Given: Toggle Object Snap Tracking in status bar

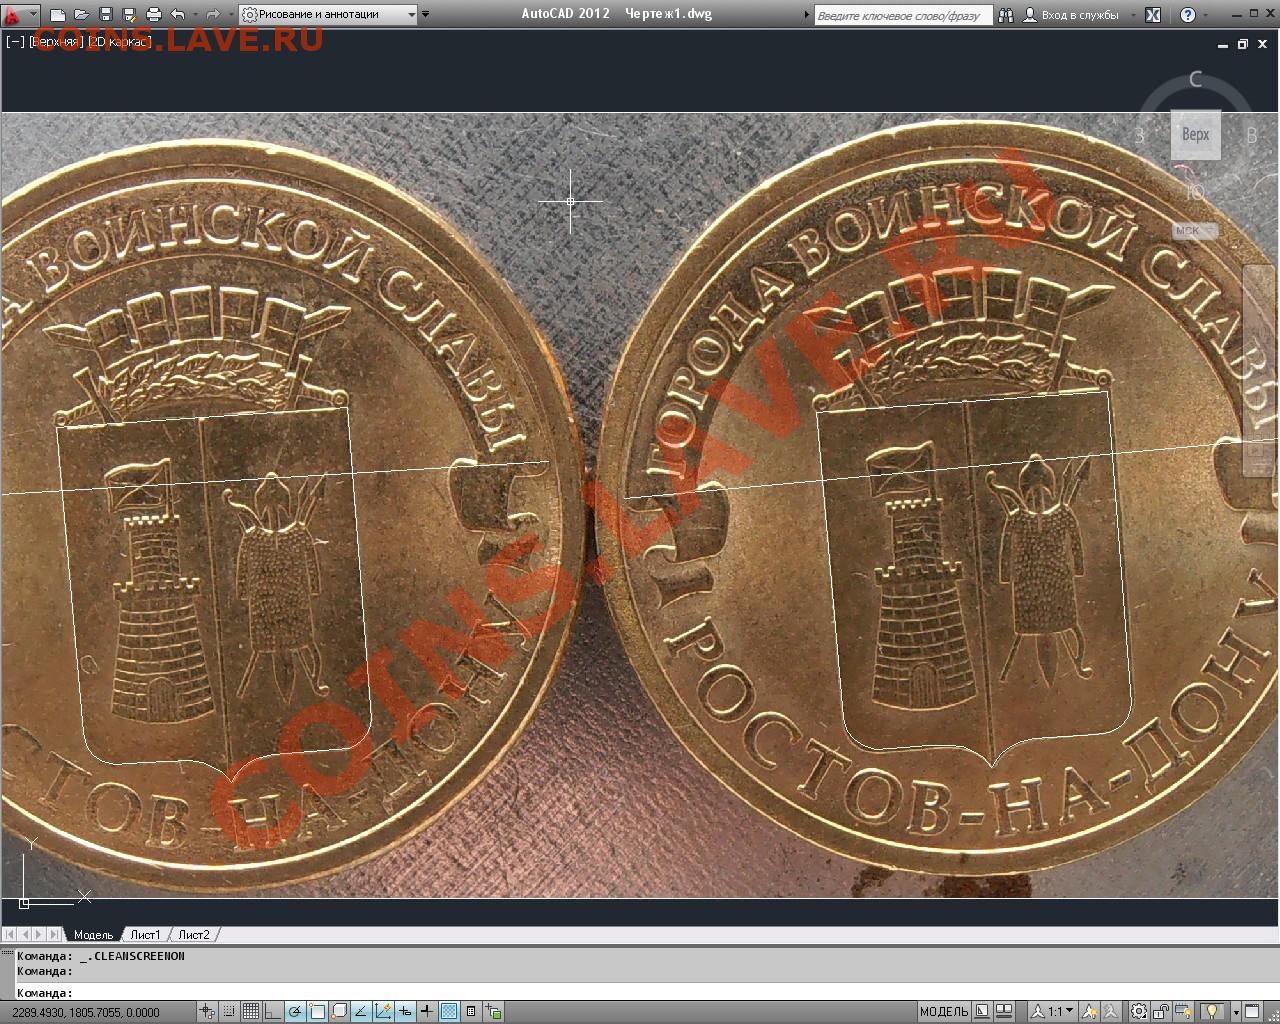Looking at the screenshot, I should (361, 1012).
